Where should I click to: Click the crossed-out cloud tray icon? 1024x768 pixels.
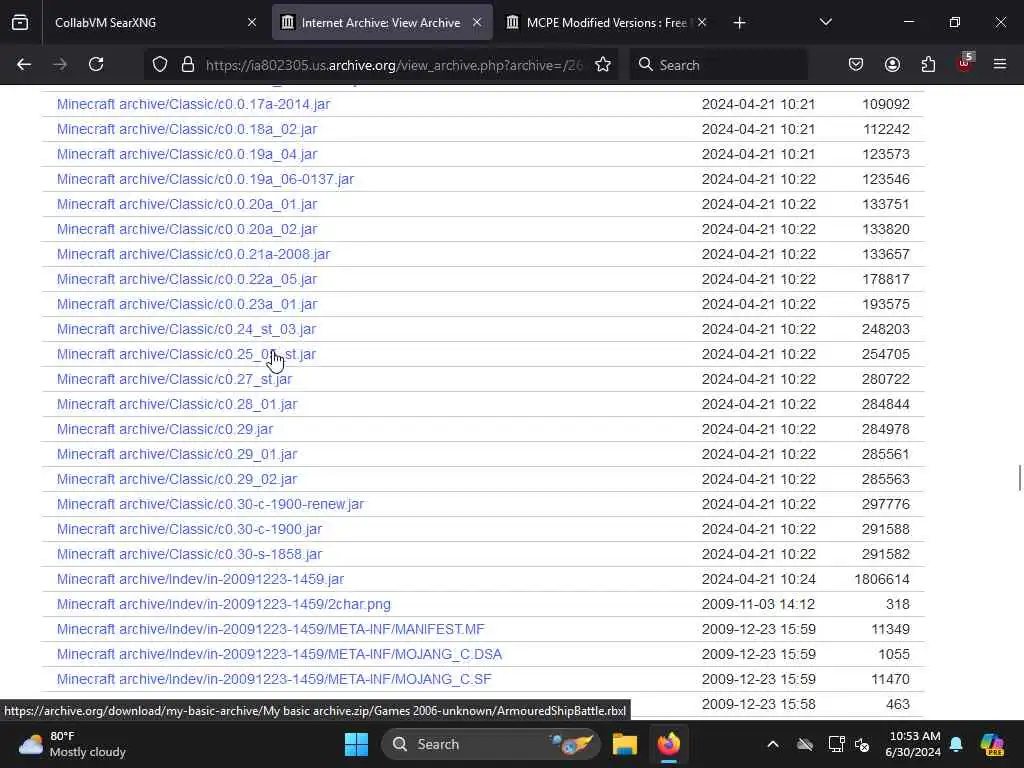click(805, 744)
